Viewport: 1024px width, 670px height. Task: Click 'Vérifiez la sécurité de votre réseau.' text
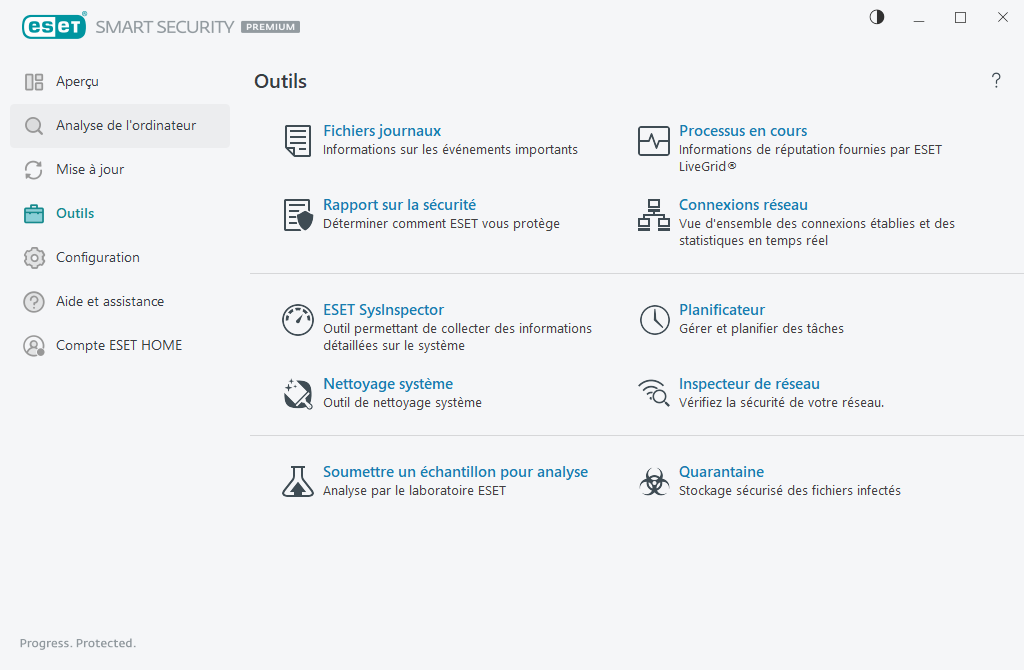781,403
